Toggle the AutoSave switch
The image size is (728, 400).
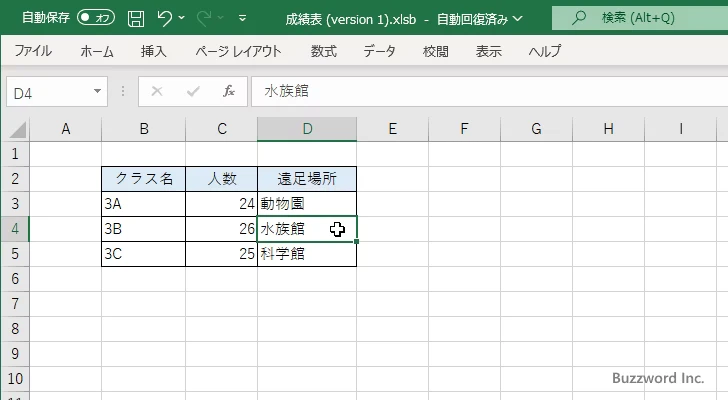(x=96, y=18)
